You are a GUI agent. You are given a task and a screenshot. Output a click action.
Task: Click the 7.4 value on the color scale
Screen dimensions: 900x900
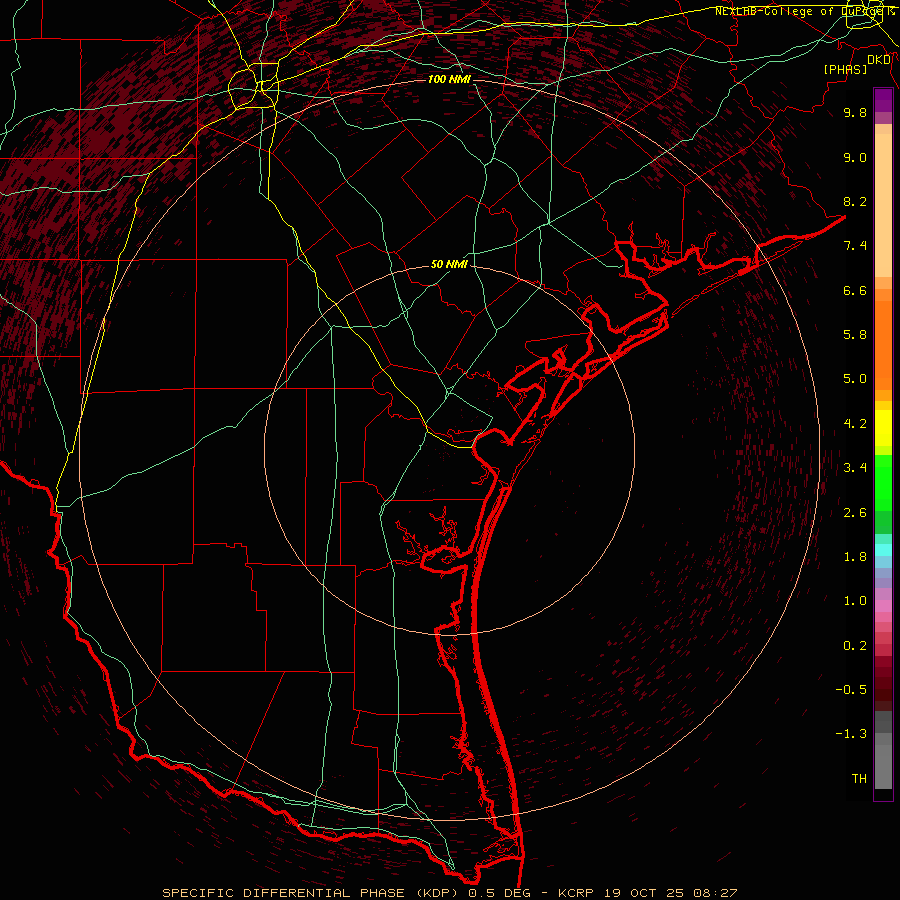855,246
